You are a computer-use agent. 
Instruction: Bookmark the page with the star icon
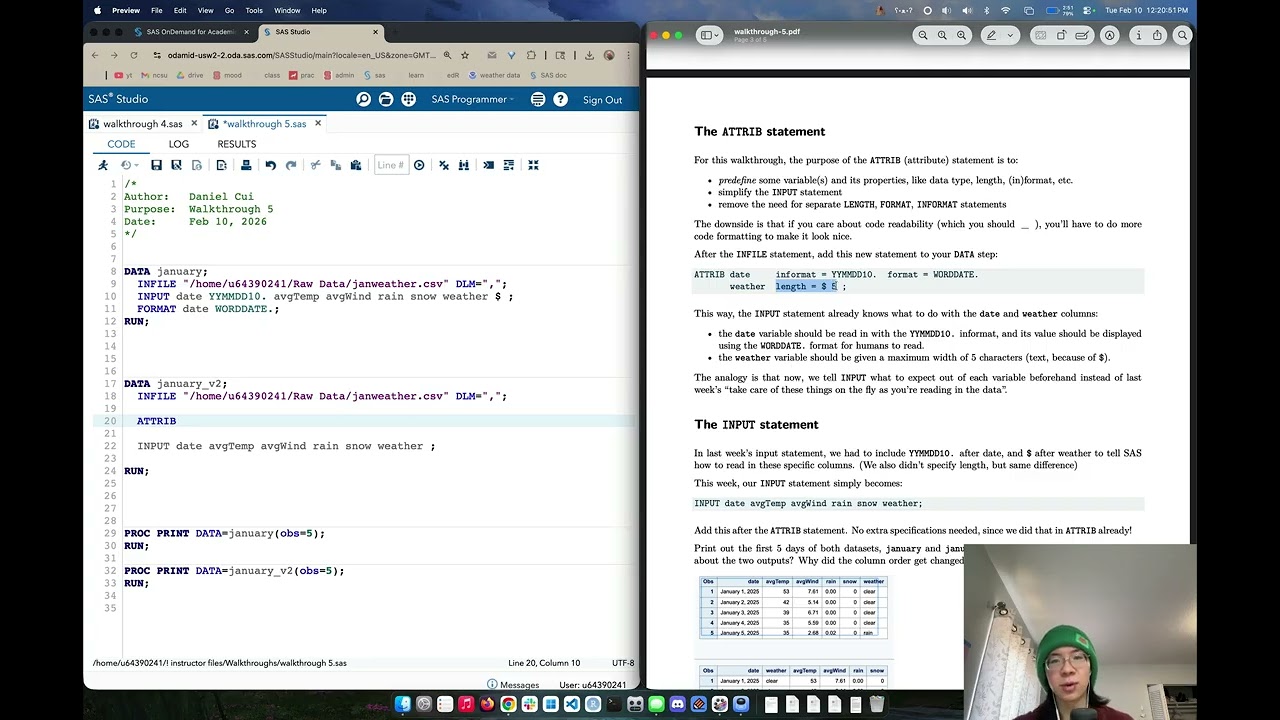point(465,55)
